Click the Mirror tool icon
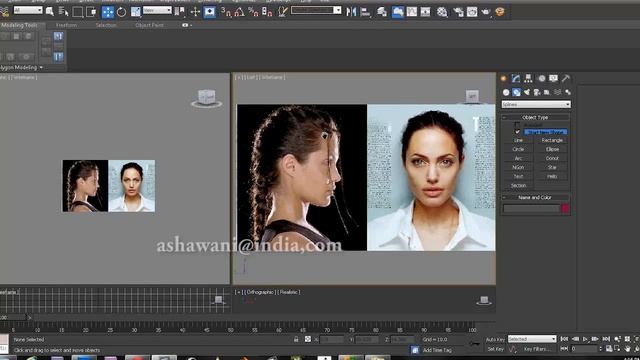640x360 pixels. click(x=351, y=12)
